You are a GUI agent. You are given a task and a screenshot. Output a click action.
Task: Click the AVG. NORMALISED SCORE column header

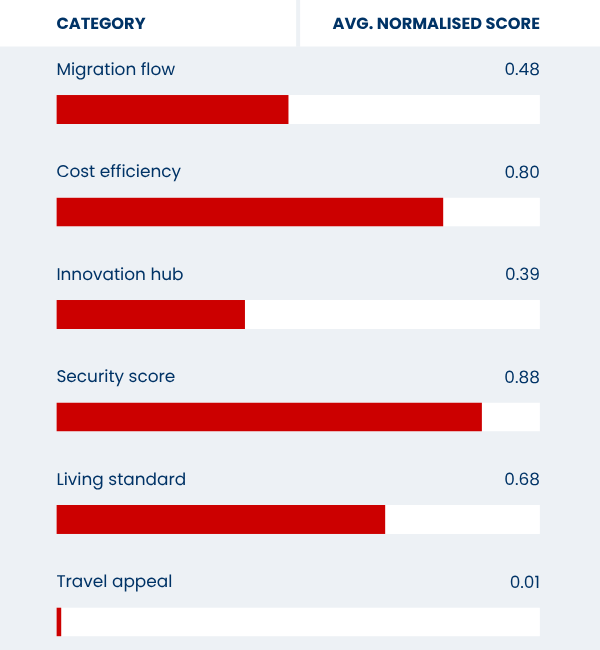point(435,23)
